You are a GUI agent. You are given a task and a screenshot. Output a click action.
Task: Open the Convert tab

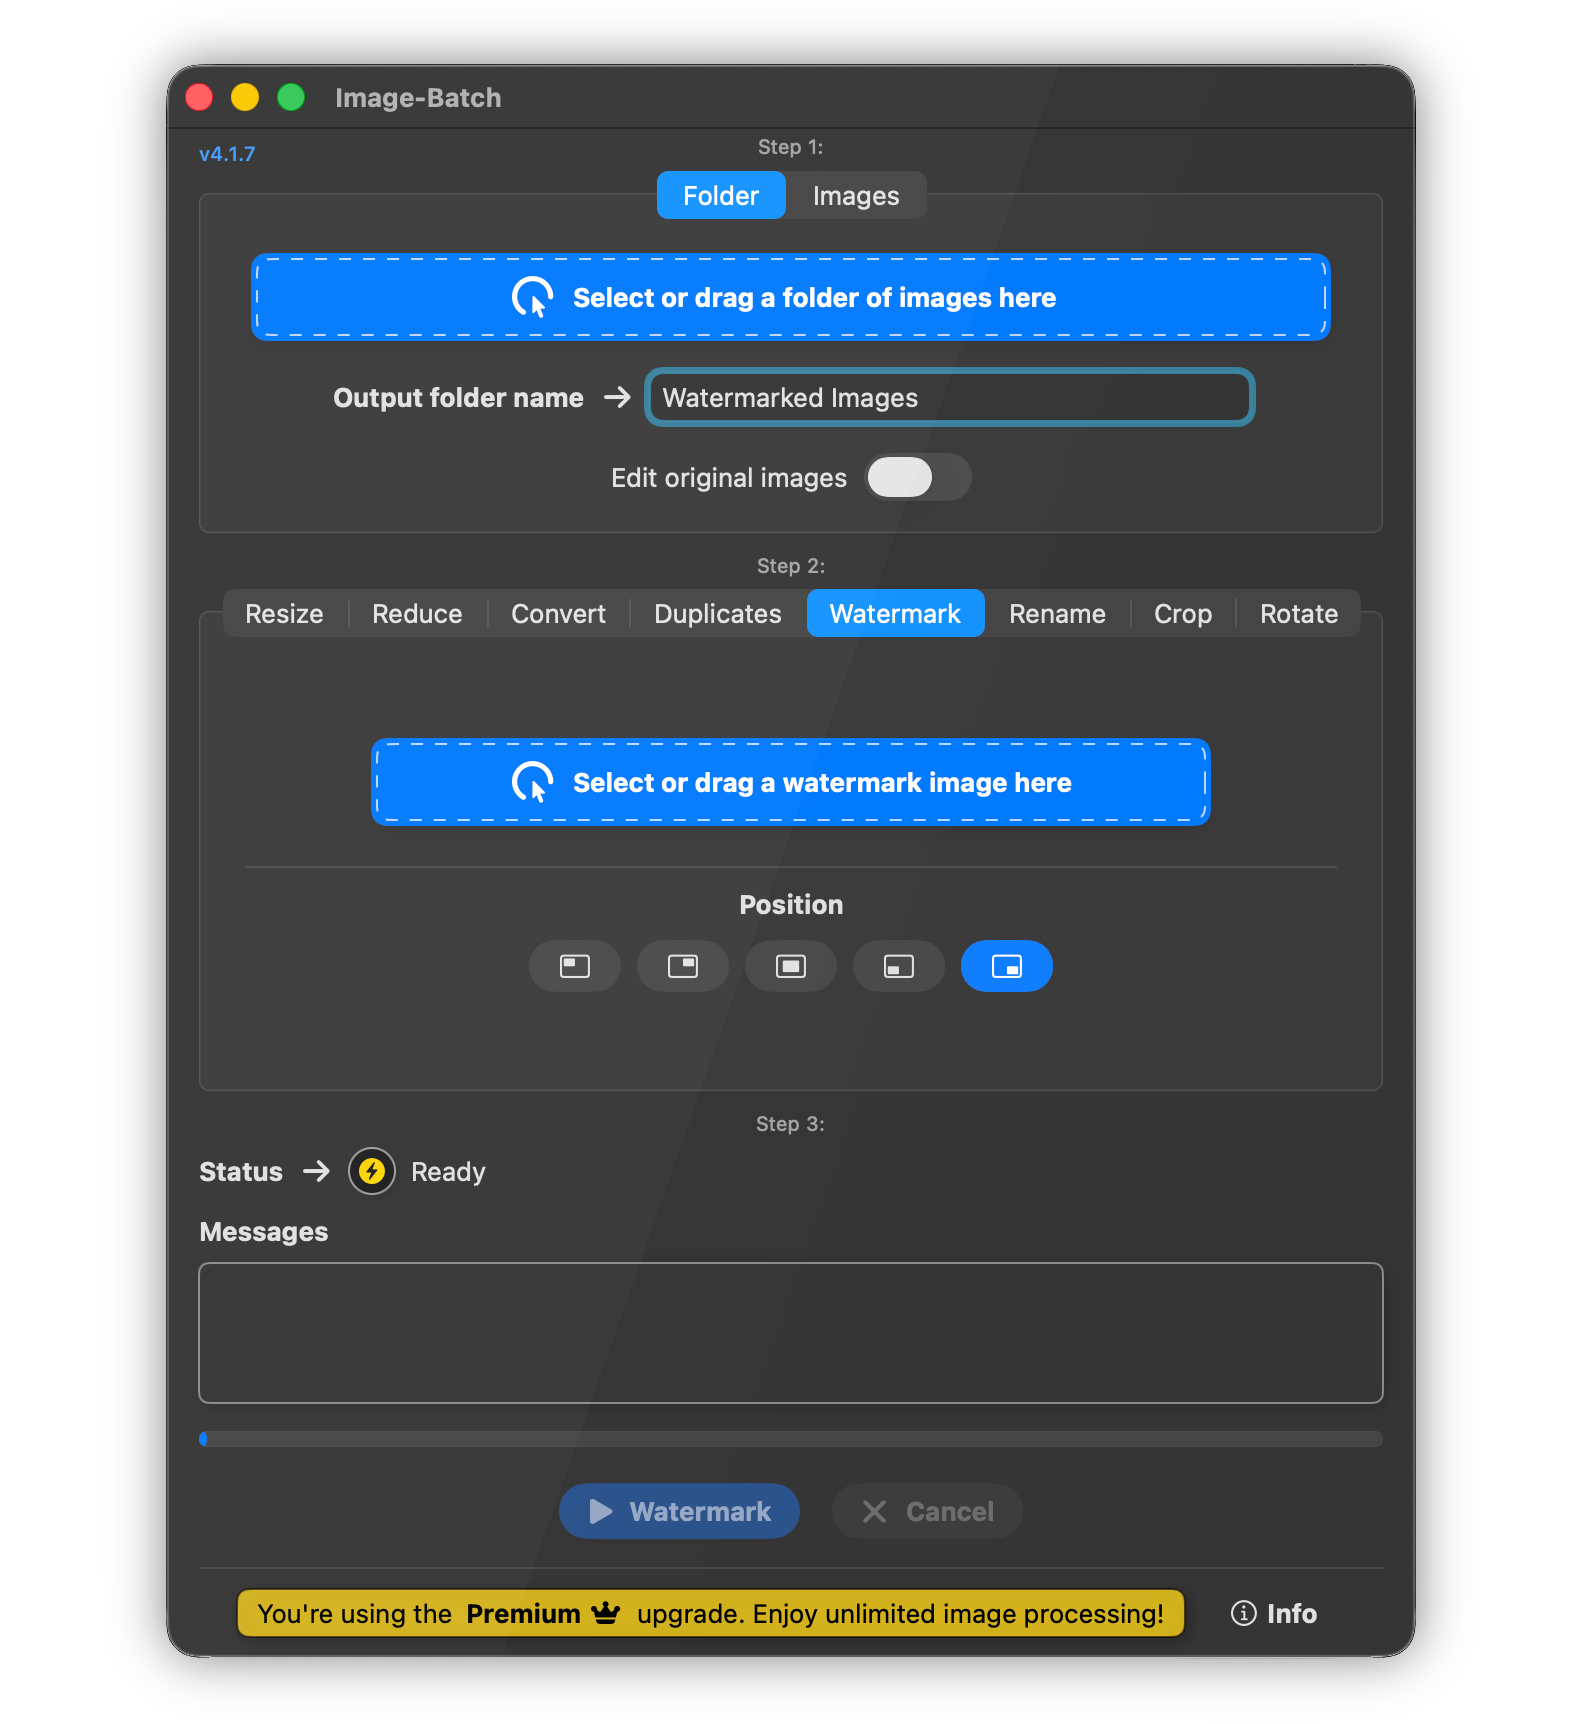click(558, 613)
